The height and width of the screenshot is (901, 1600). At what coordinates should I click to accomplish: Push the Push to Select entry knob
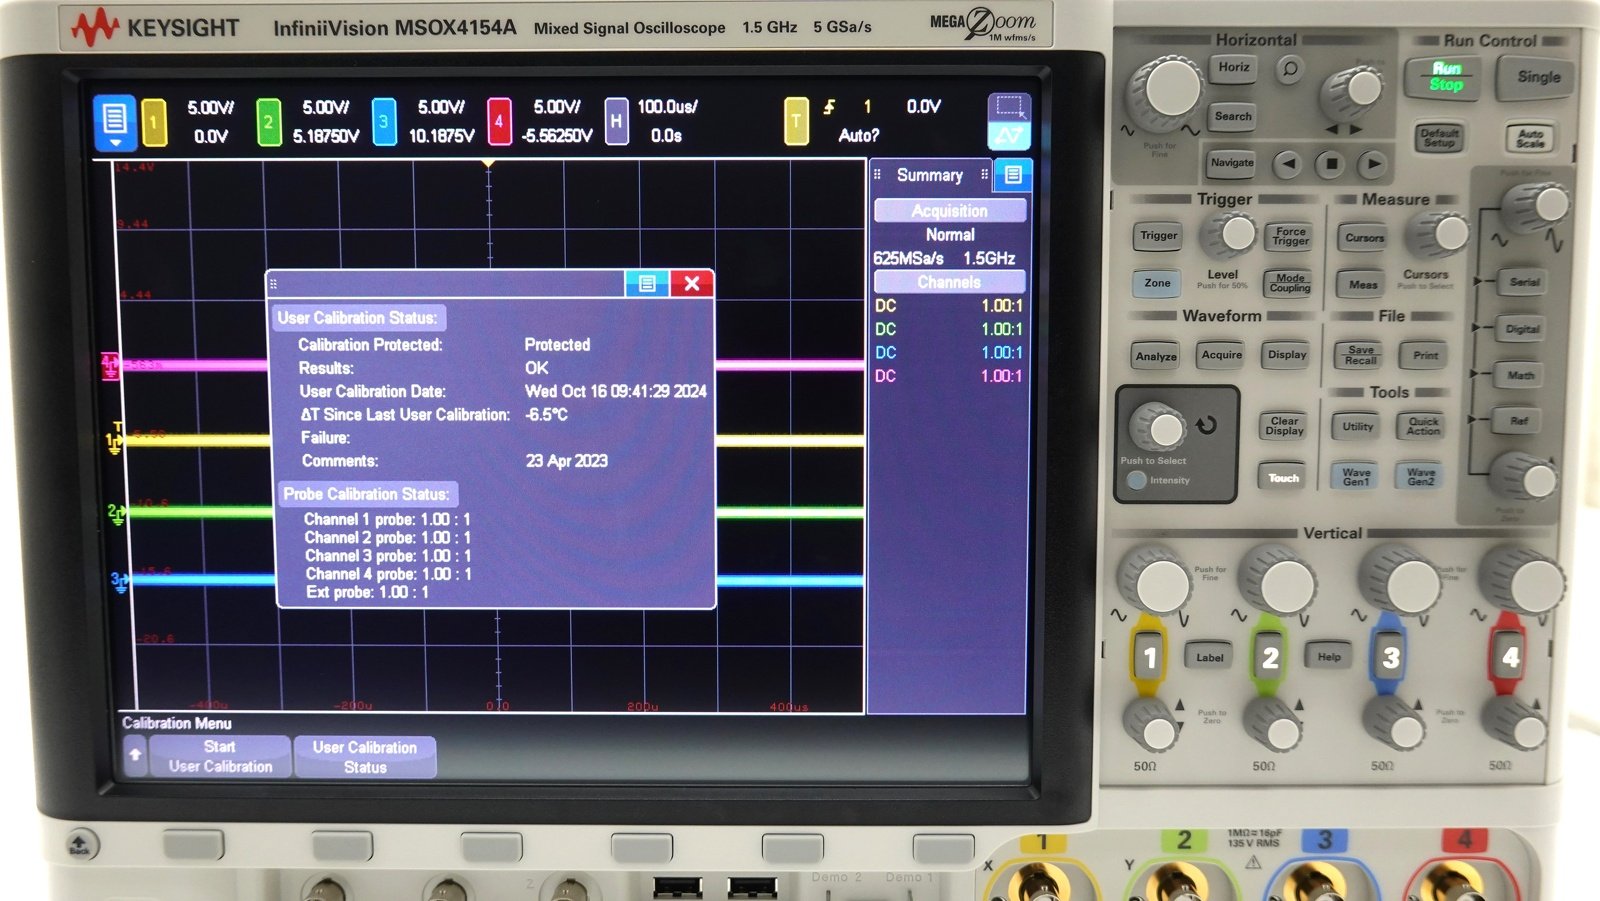pos(1160,428)
